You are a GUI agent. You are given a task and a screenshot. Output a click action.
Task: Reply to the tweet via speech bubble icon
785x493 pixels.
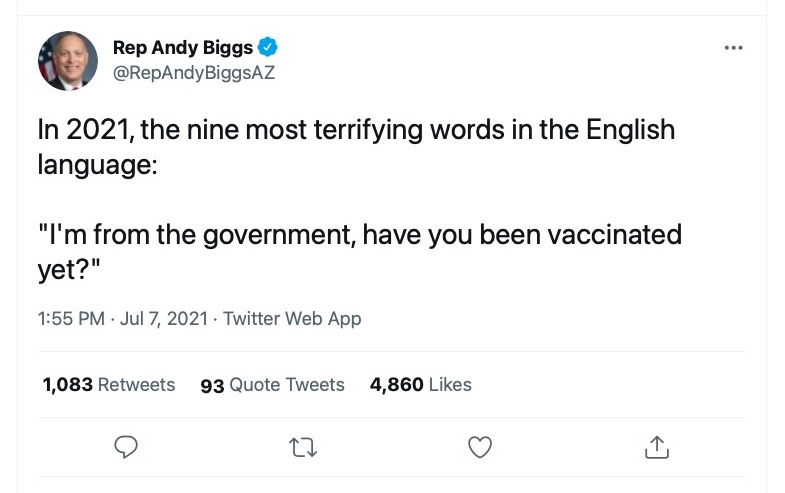(126, 448)
